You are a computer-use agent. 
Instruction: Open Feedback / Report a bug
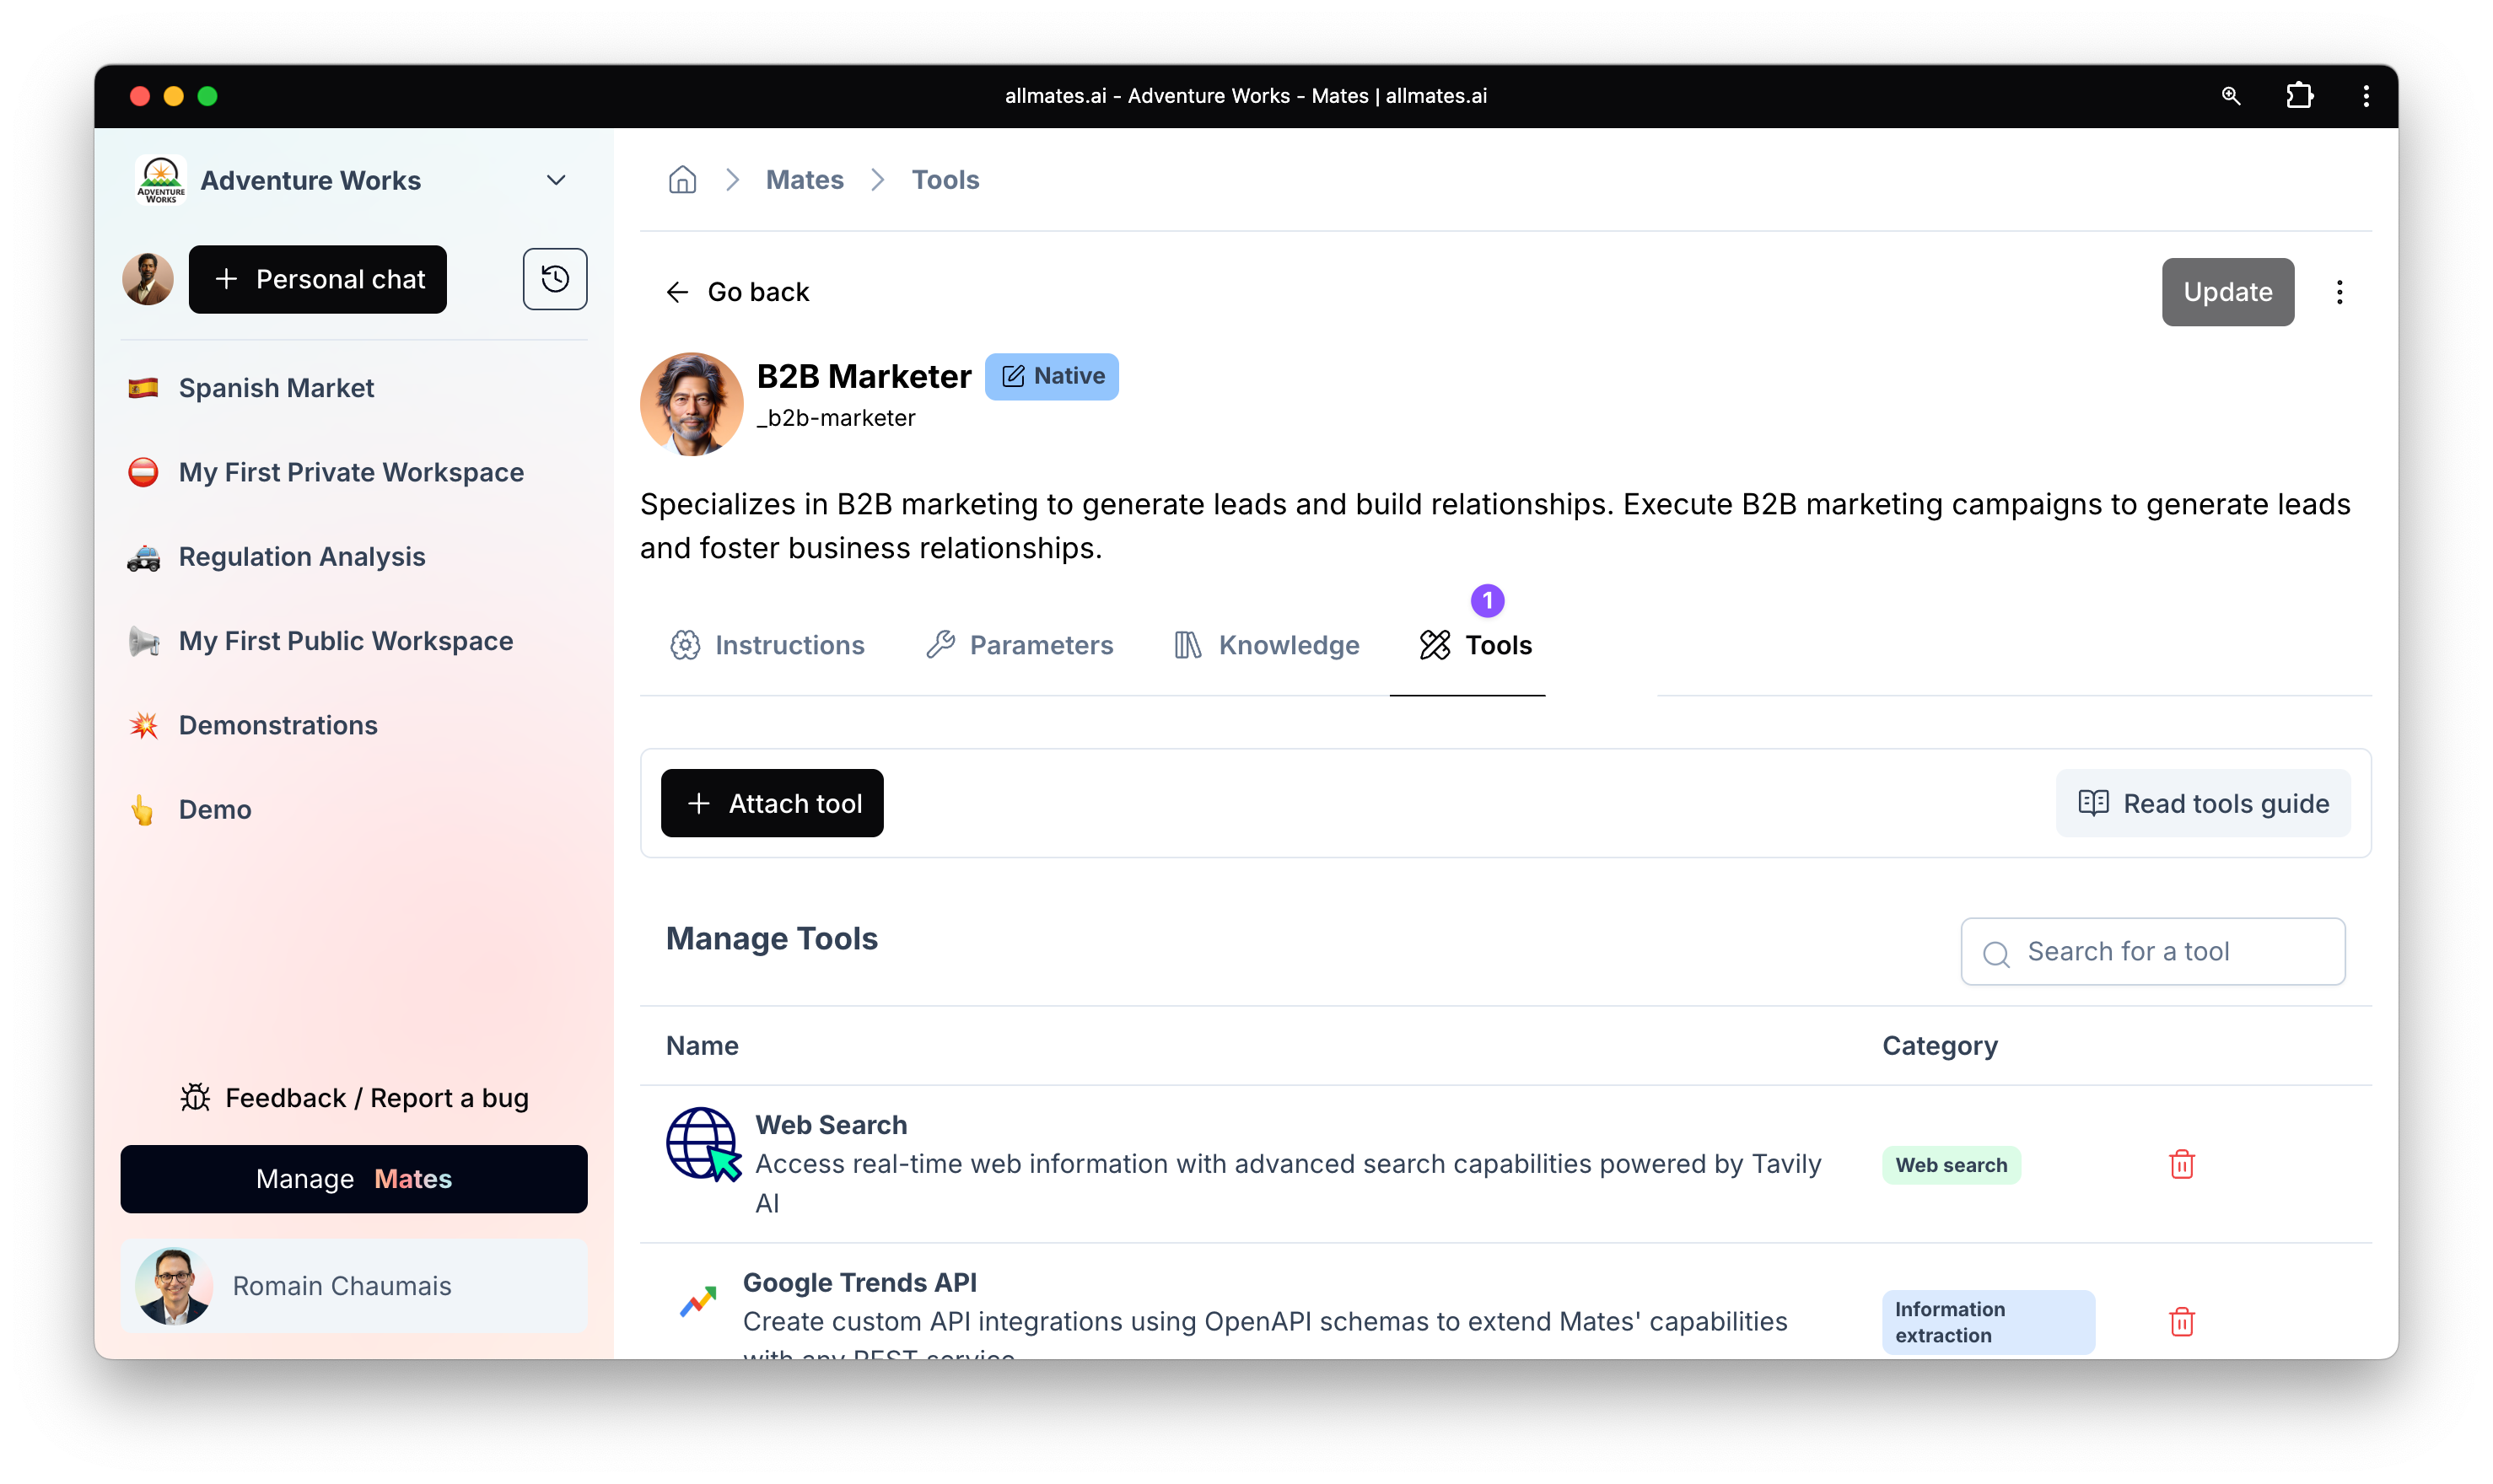[354, 1098]
